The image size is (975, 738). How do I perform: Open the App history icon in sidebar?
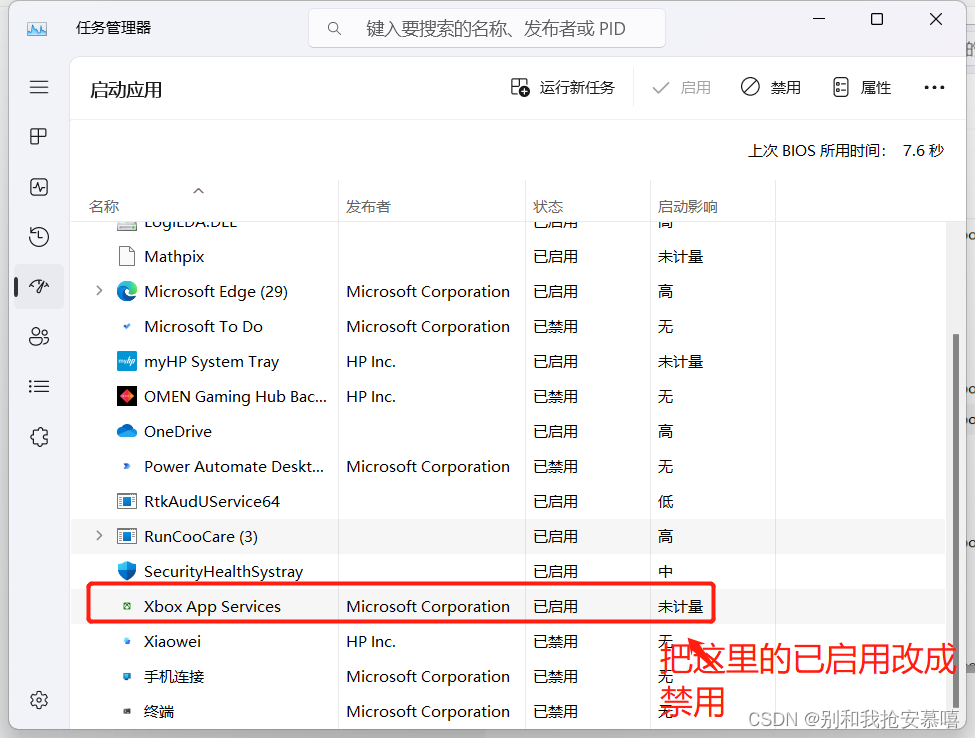39,237
